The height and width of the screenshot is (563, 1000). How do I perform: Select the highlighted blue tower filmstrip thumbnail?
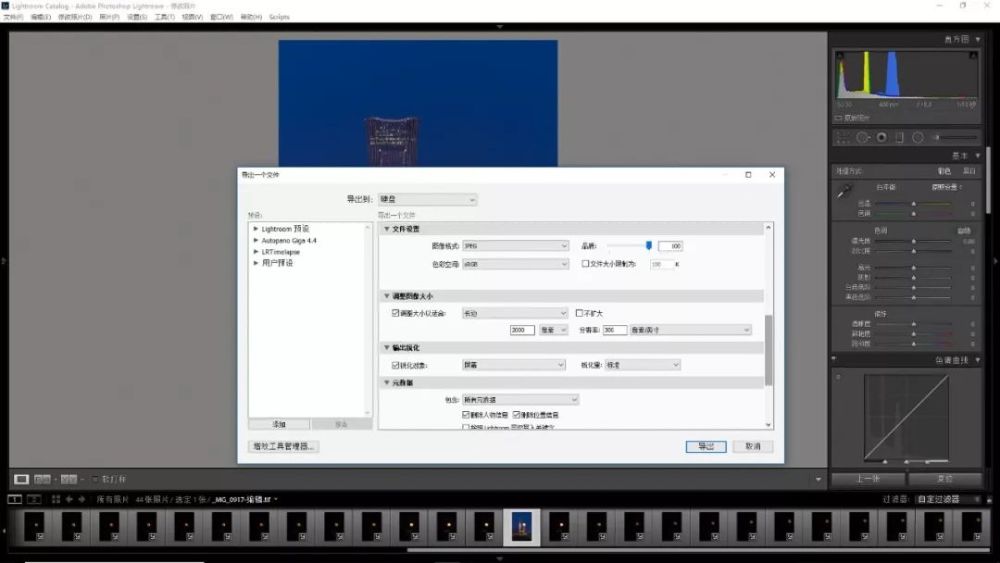(522, 527)
